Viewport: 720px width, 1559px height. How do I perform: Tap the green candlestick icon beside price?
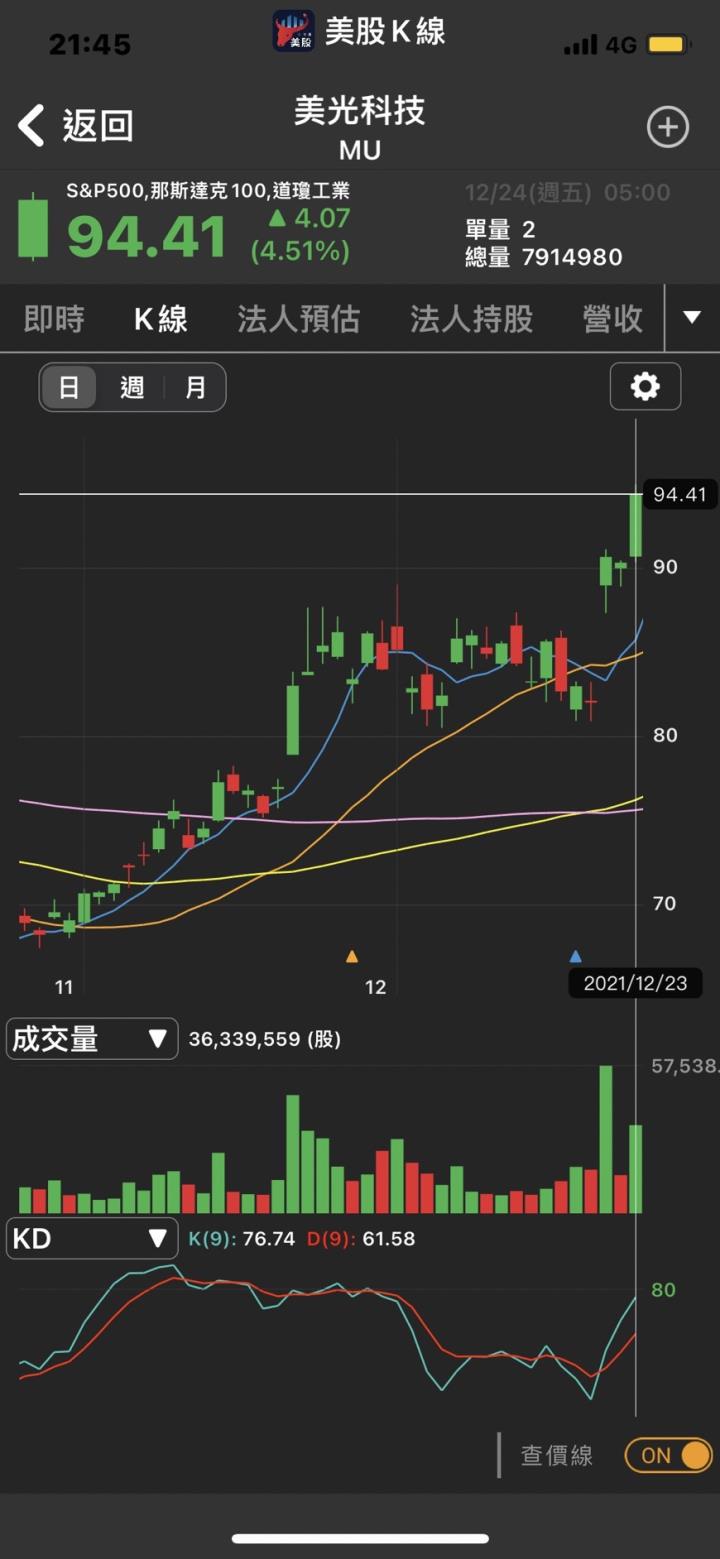click(x=33, y=227)
